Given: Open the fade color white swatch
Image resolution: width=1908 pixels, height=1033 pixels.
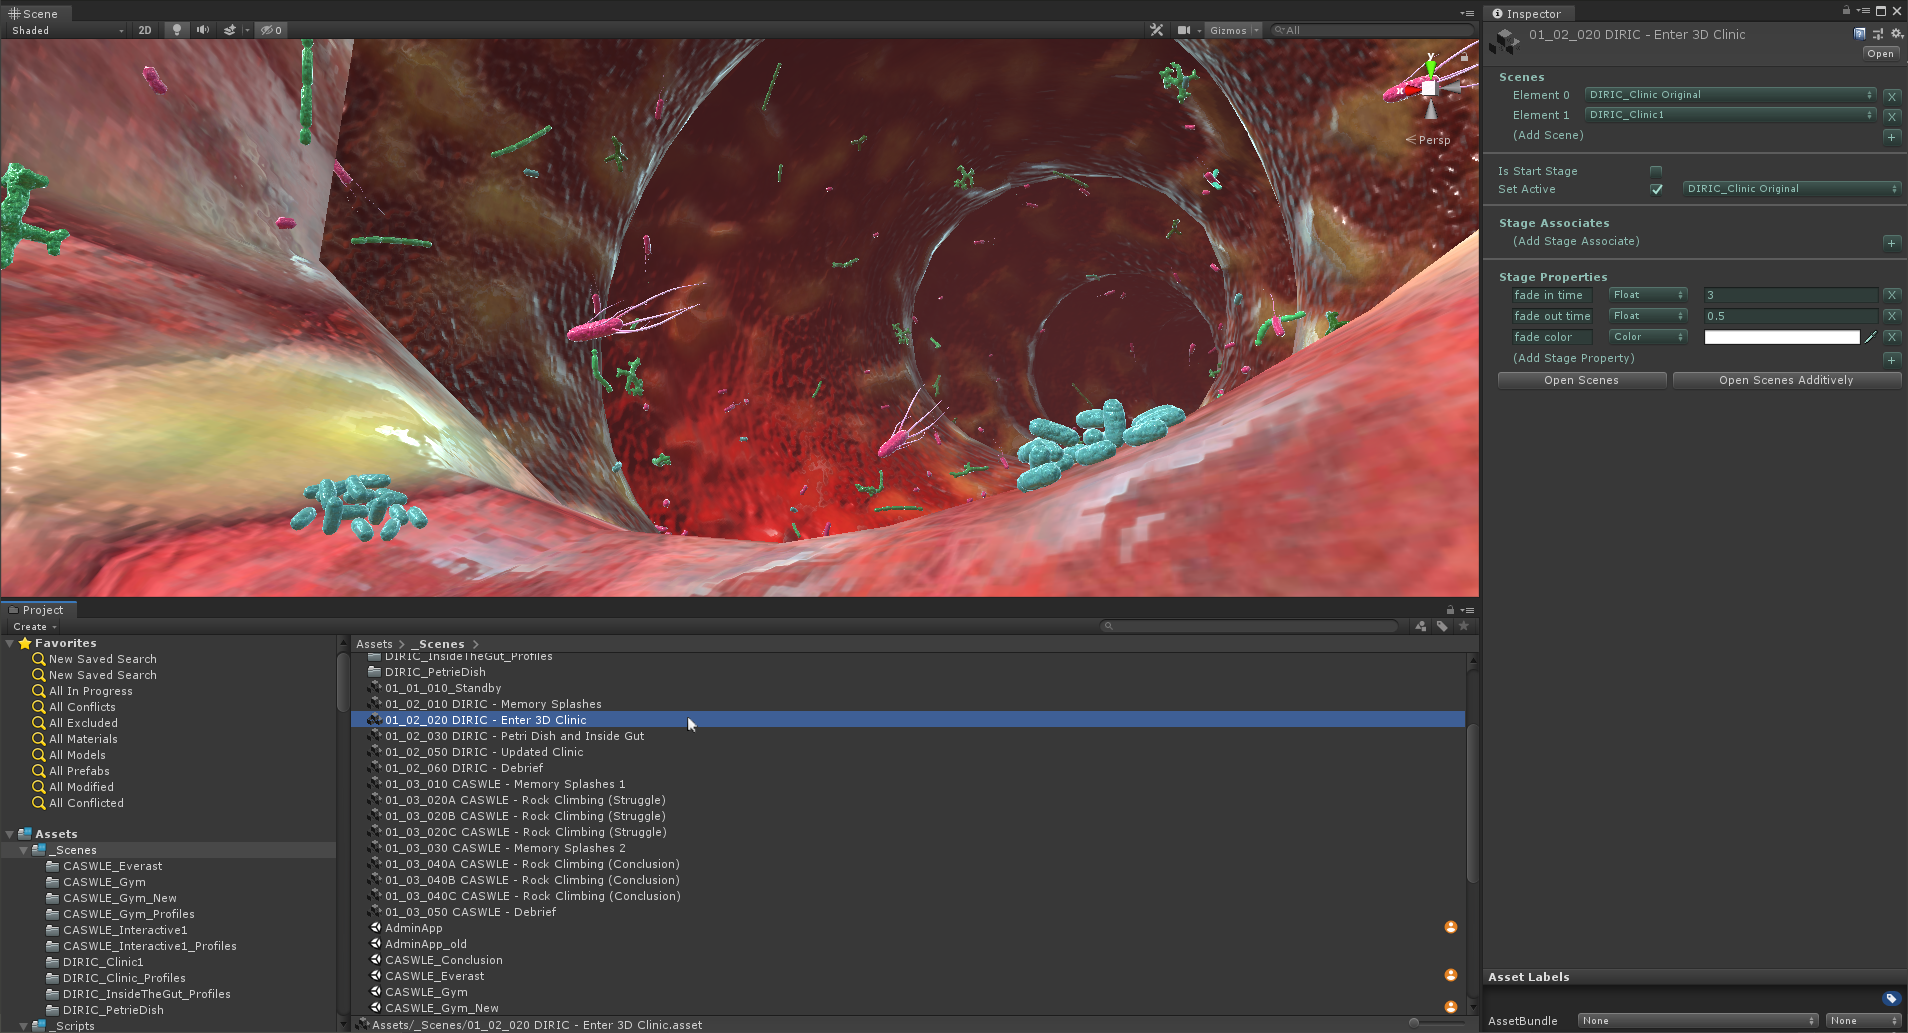Looking at the screenshot, I should (x=1781, y=337).
